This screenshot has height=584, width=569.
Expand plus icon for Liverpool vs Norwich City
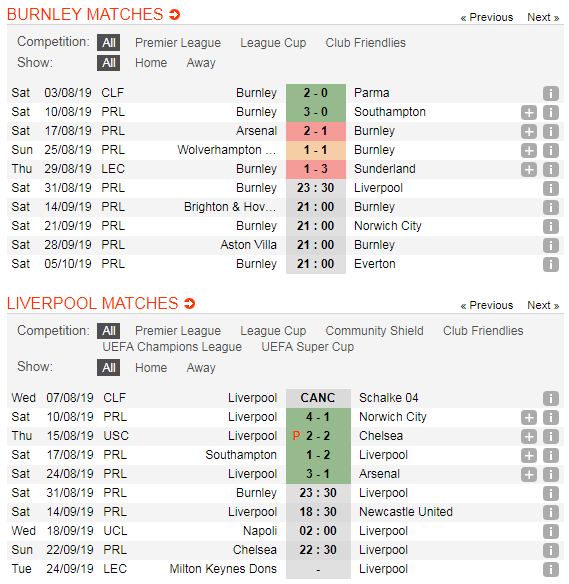(528, 417)
